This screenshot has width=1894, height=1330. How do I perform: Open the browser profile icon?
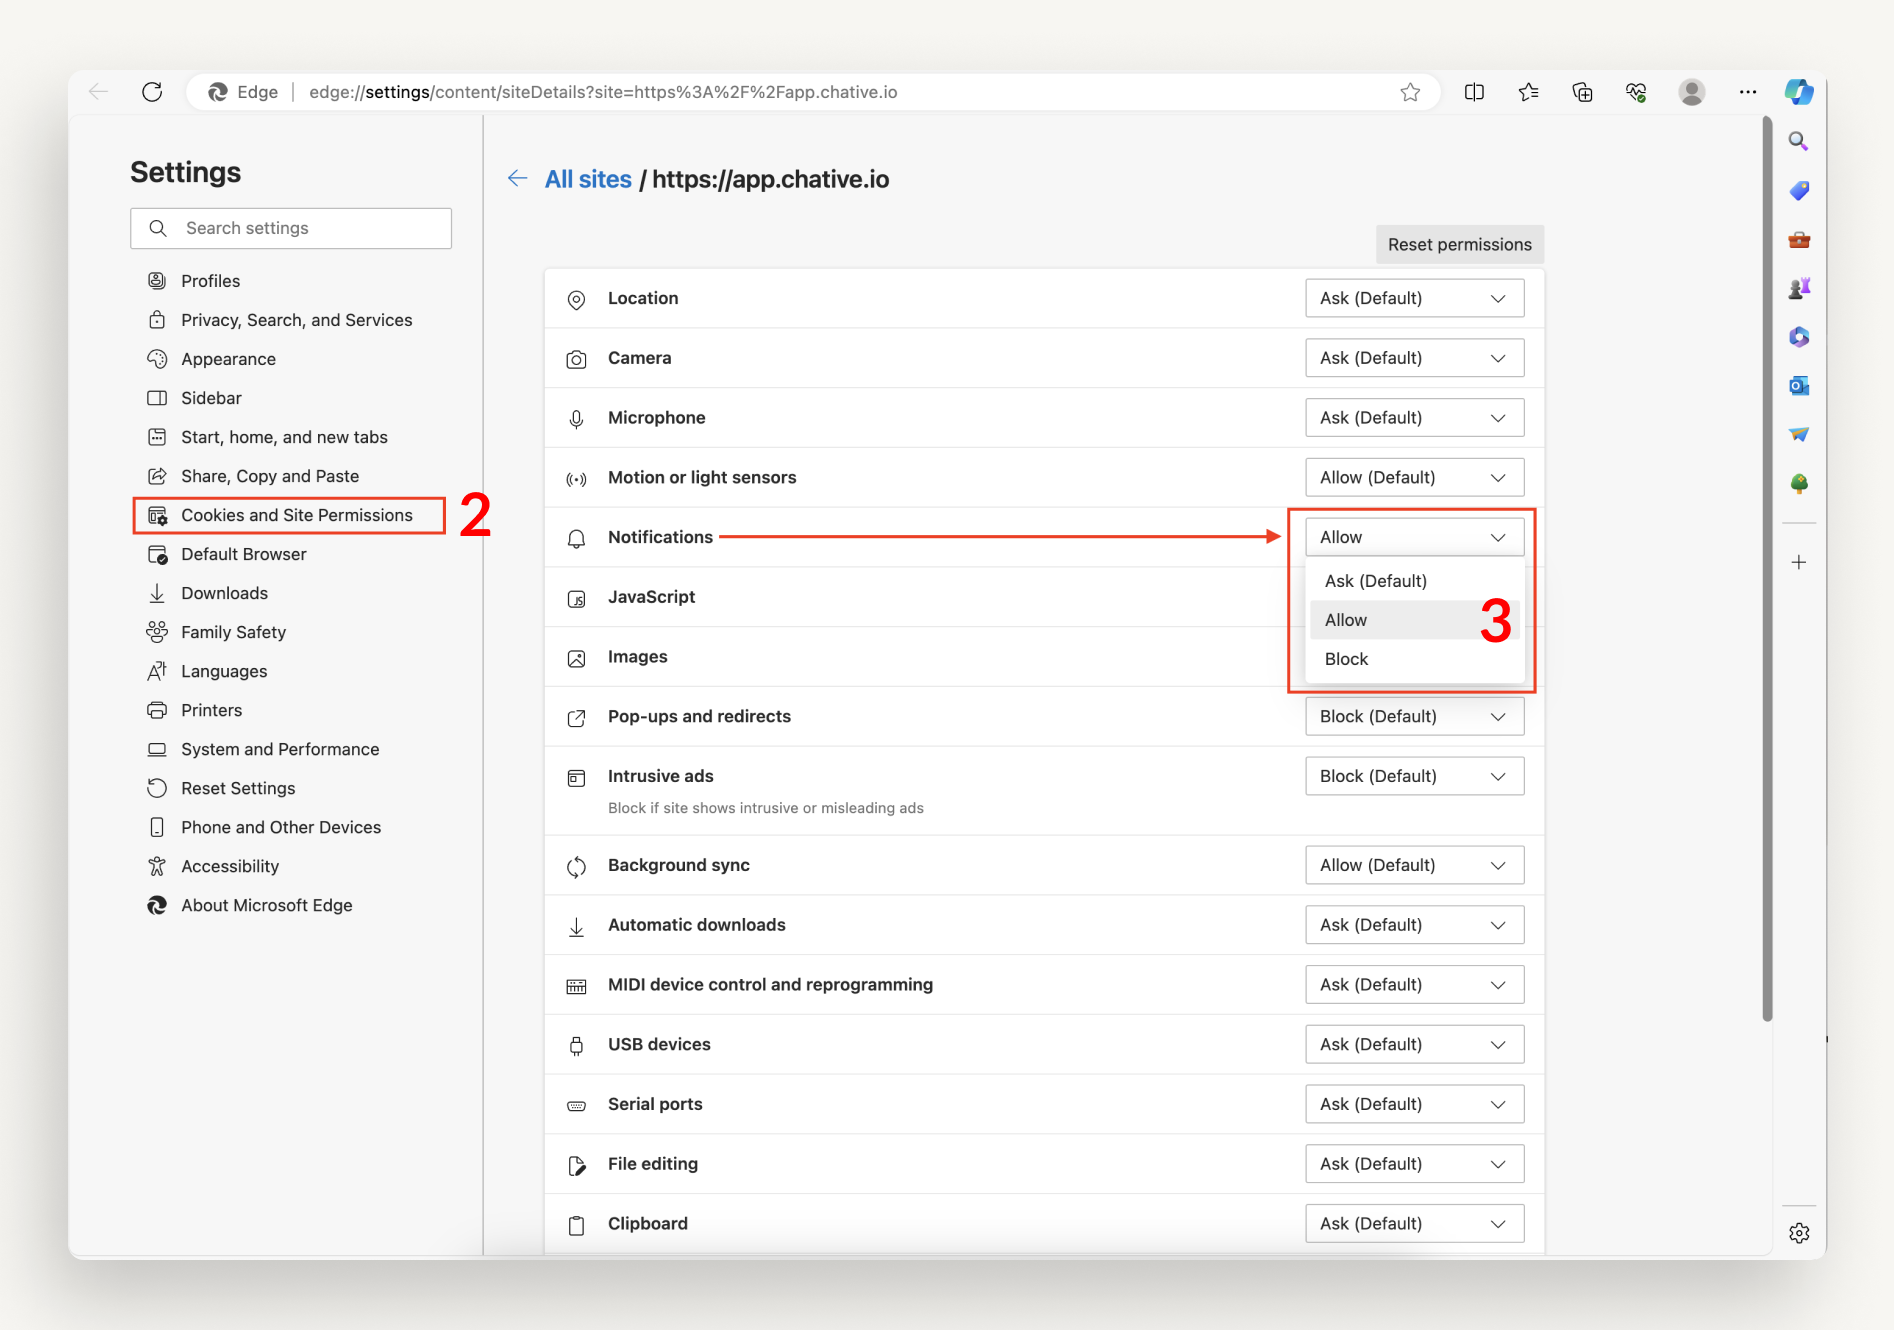coord(1691,92)
